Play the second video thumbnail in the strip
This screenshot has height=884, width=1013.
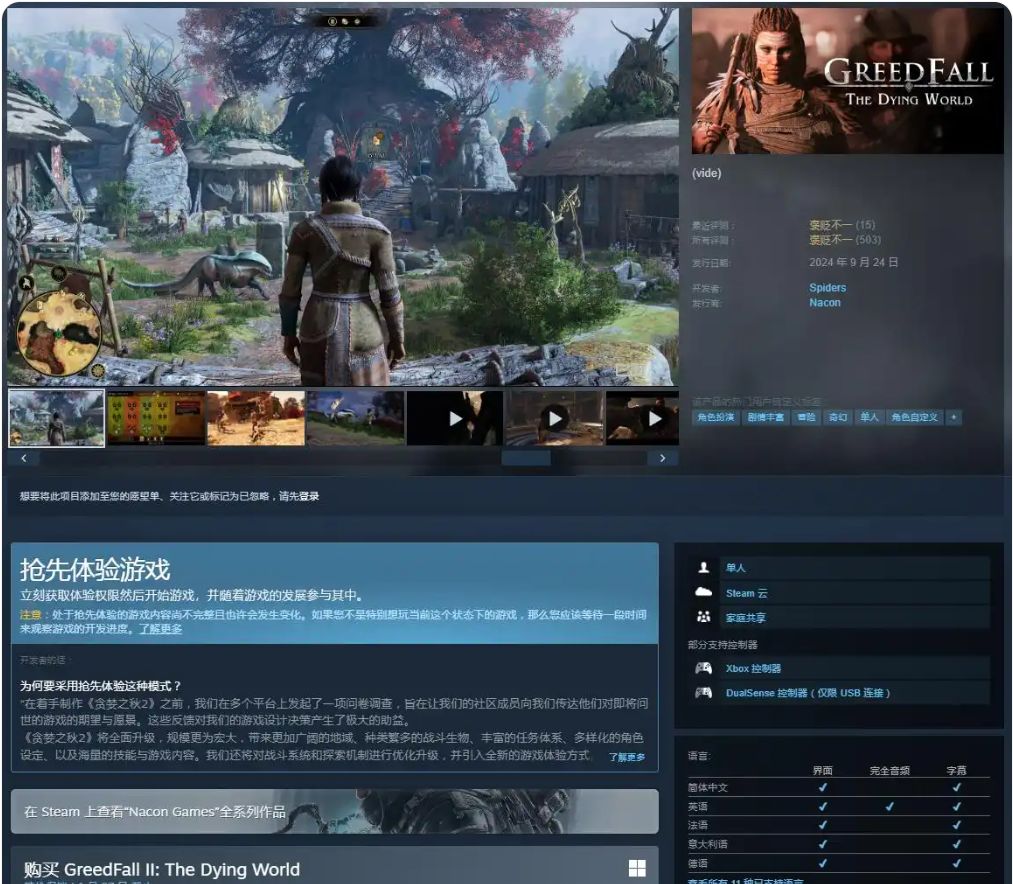[x=555, y=418]
